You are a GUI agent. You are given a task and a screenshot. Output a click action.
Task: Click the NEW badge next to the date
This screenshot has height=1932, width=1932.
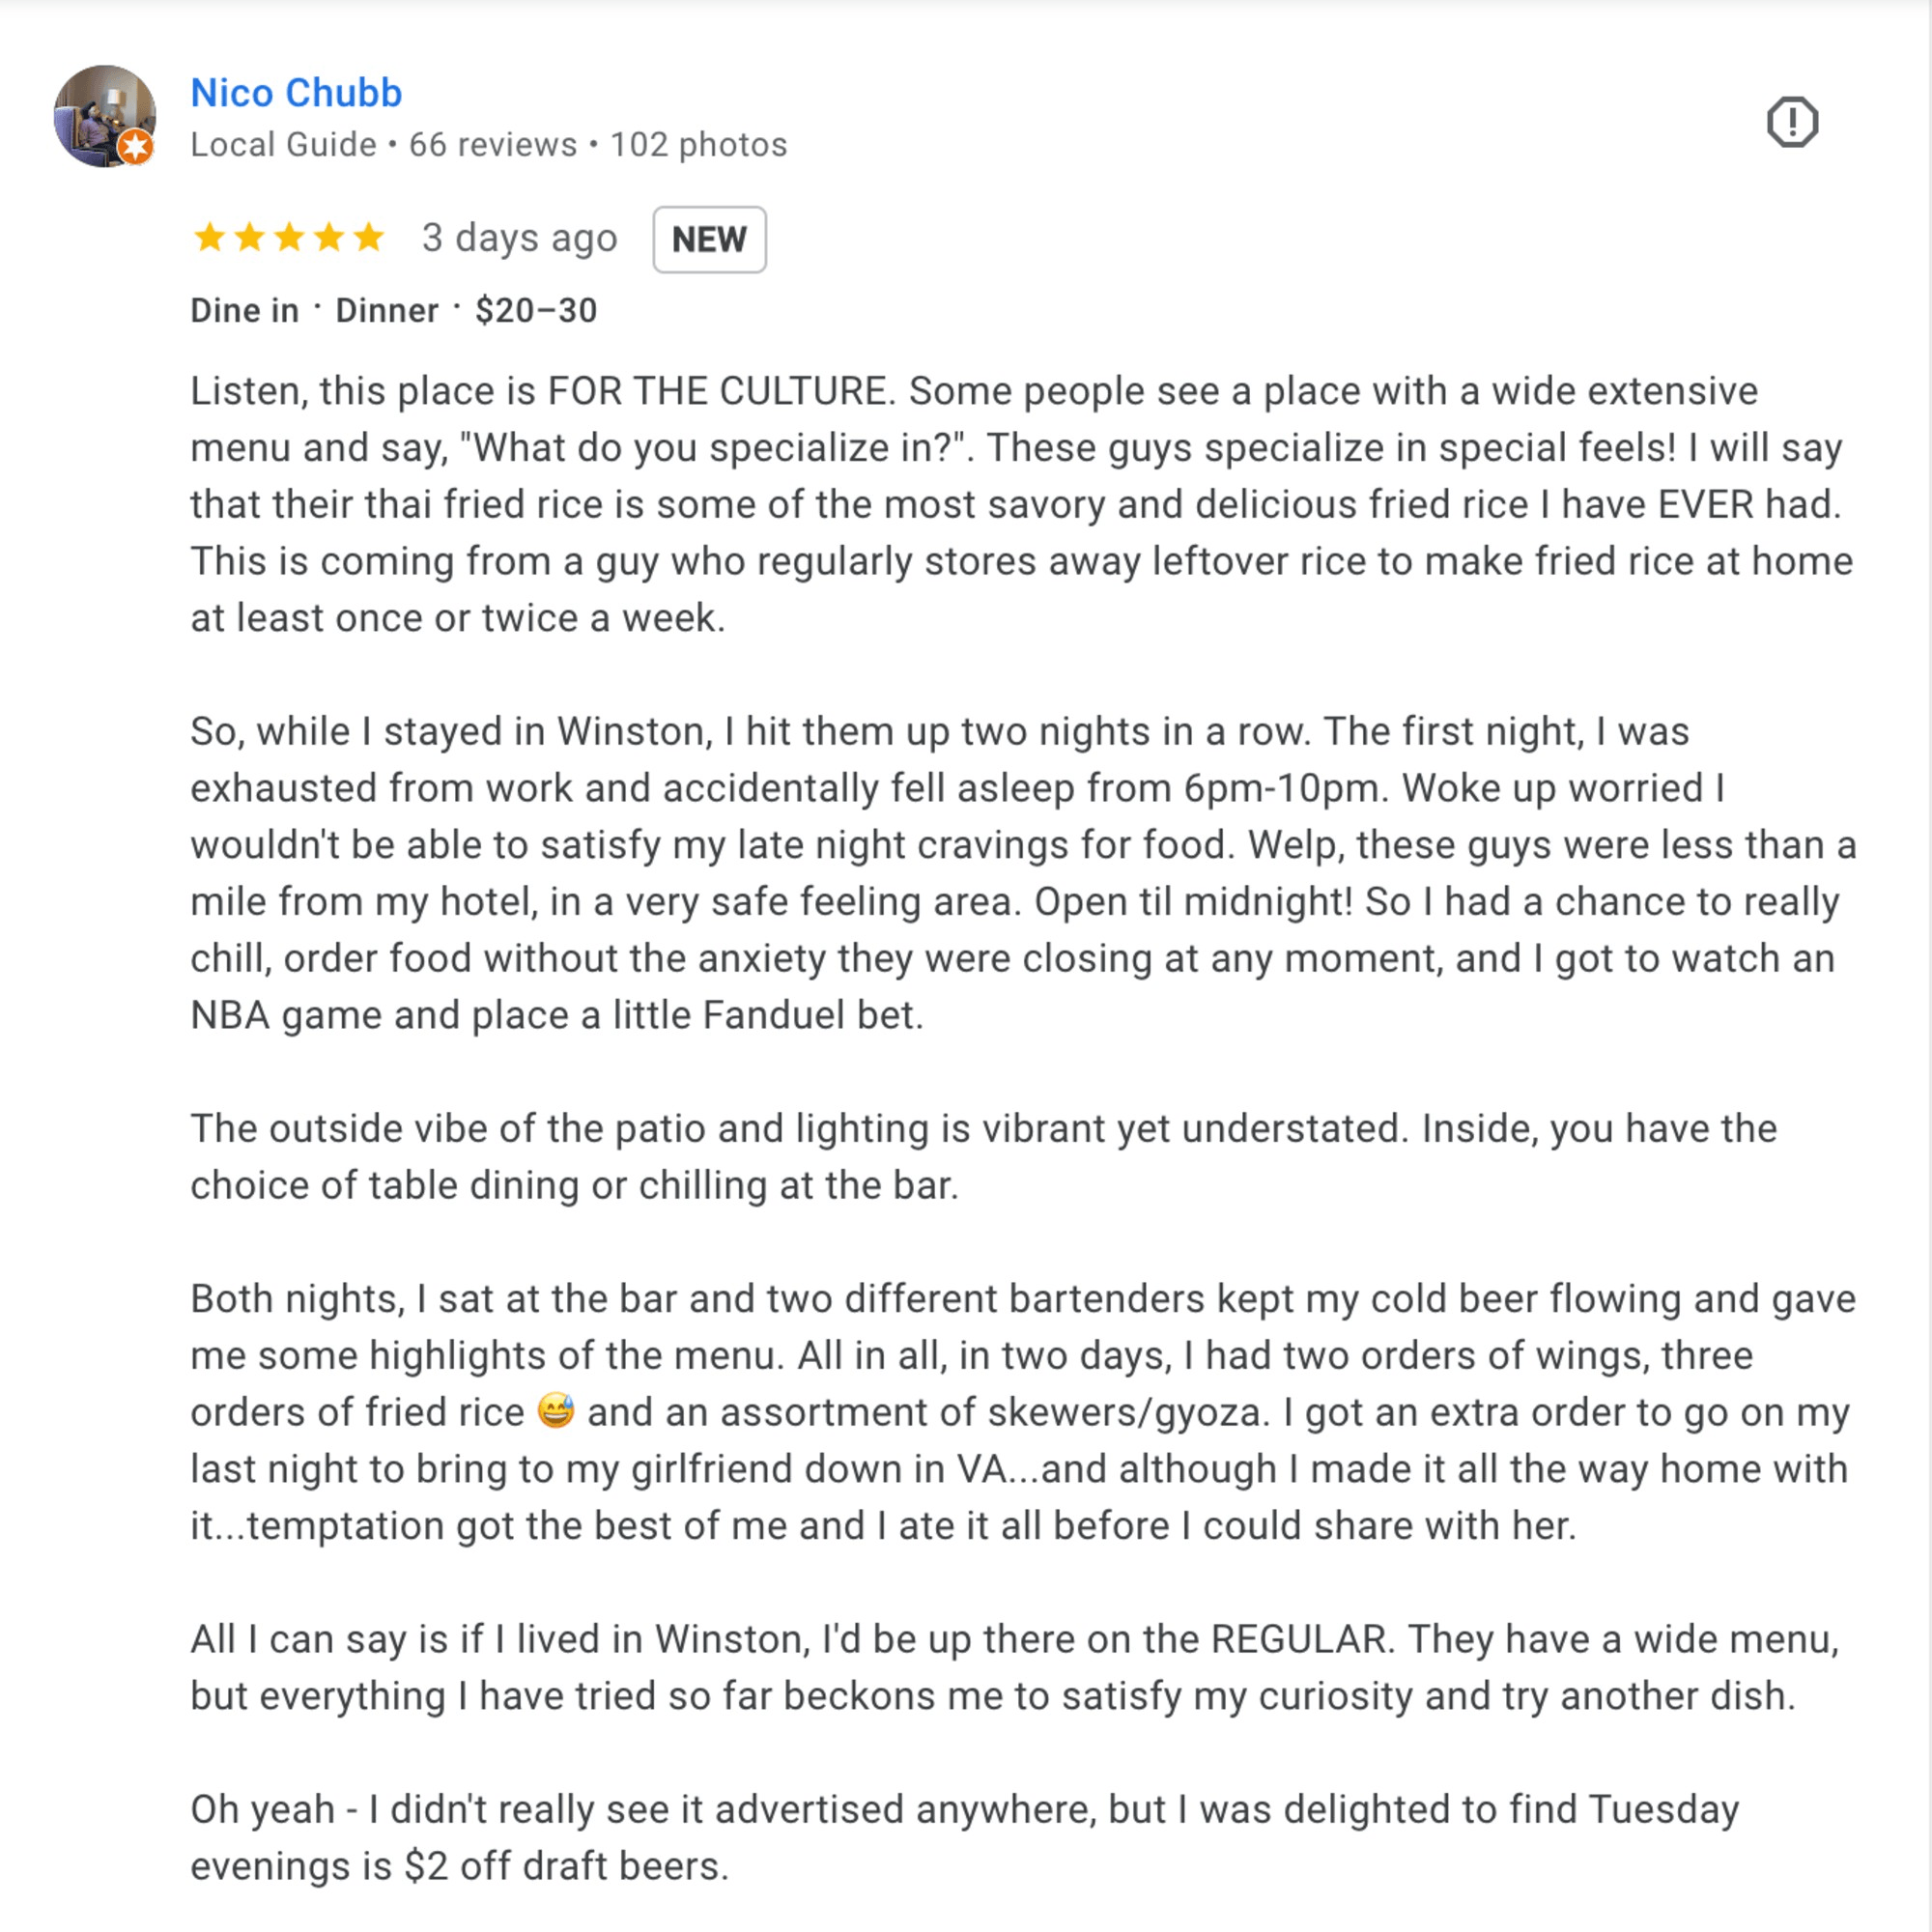709,239
